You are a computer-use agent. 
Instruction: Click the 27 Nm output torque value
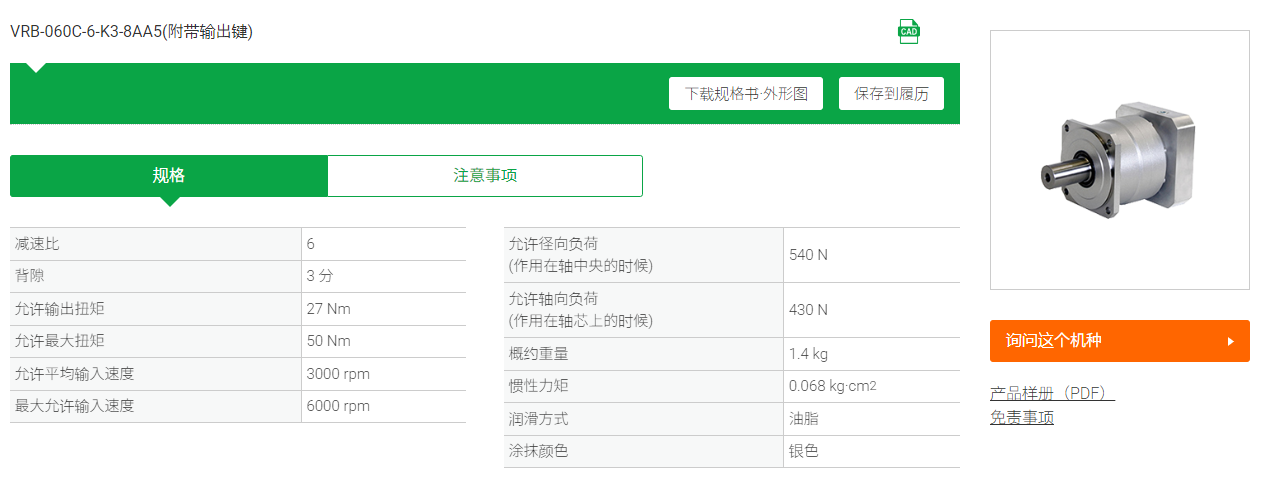click(329, 309)
